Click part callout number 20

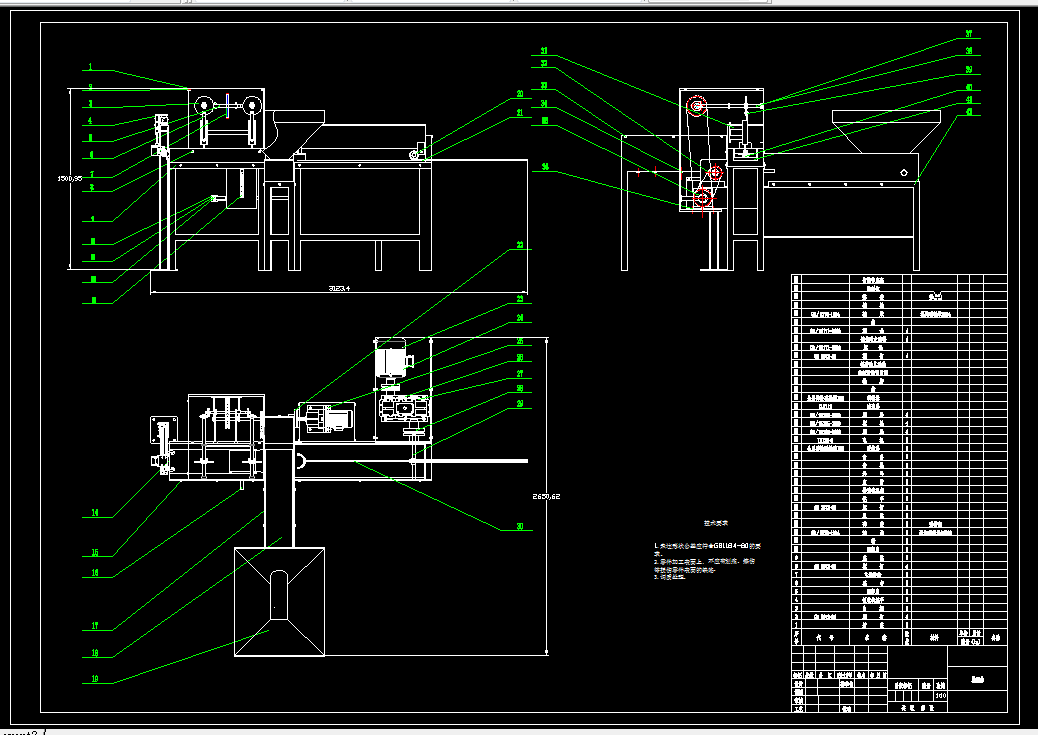520,94
